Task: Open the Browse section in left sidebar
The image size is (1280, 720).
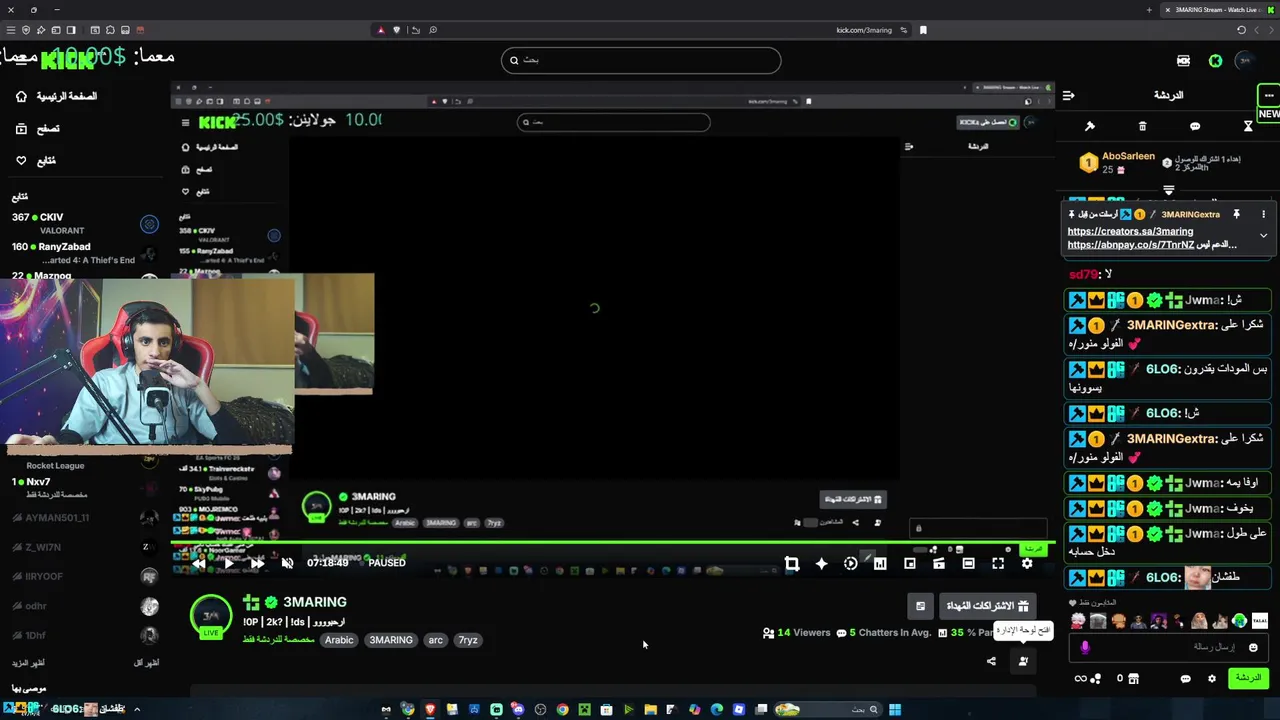Action: pyautogui.click(x=37, y=129)
